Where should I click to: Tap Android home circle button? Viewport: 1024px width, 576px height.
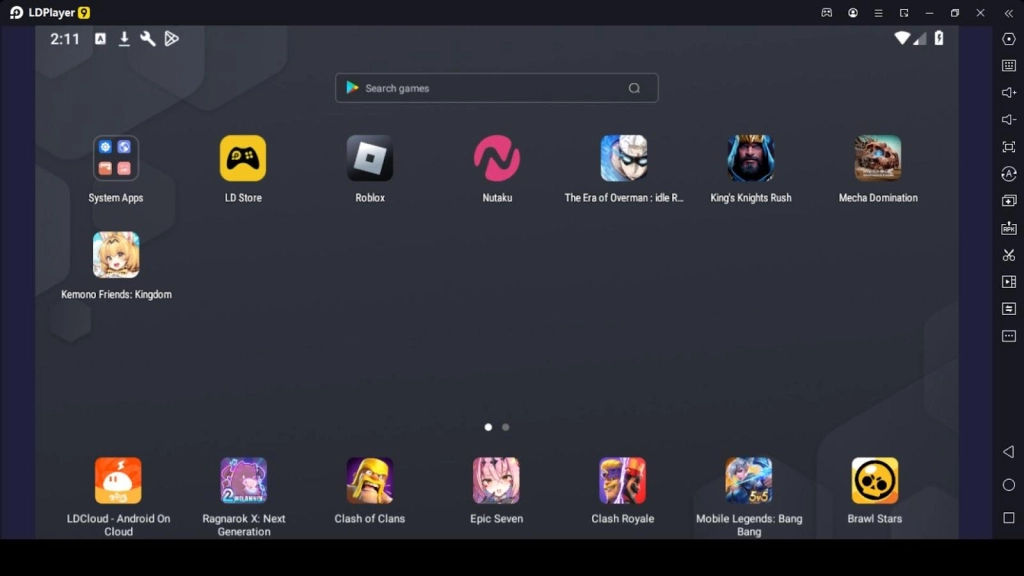tap(1008, 485)
